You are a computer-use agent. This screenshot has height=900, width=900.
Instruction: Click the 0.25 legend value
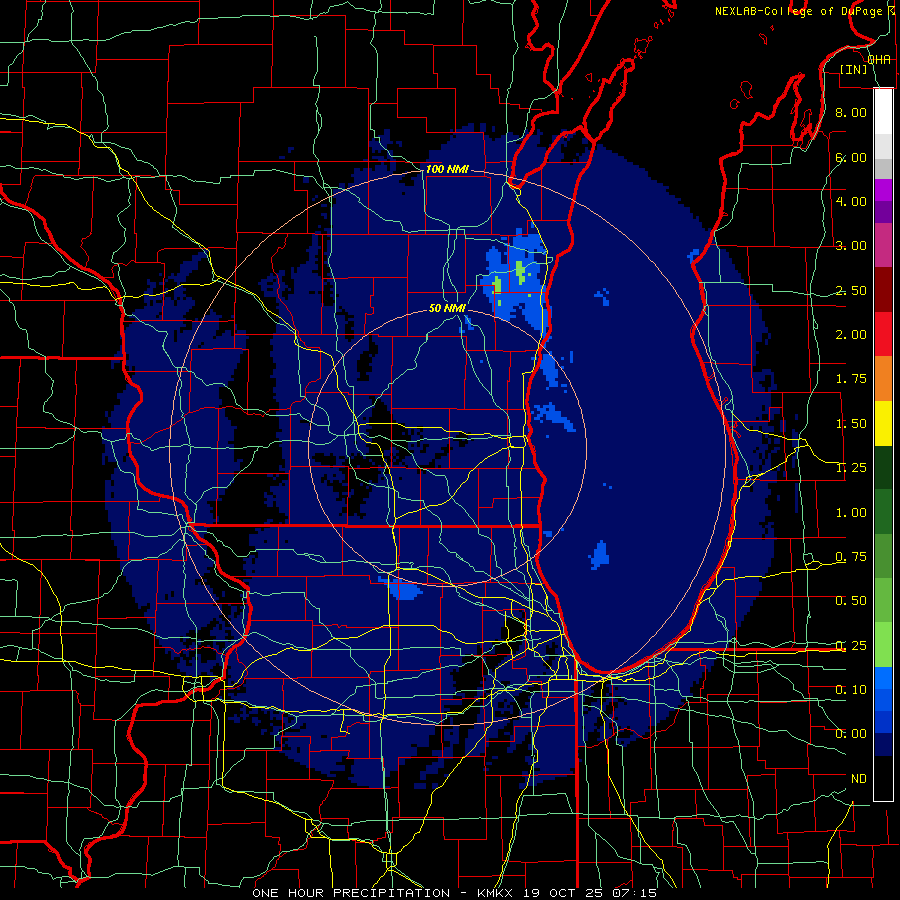[x=851, y=646]
